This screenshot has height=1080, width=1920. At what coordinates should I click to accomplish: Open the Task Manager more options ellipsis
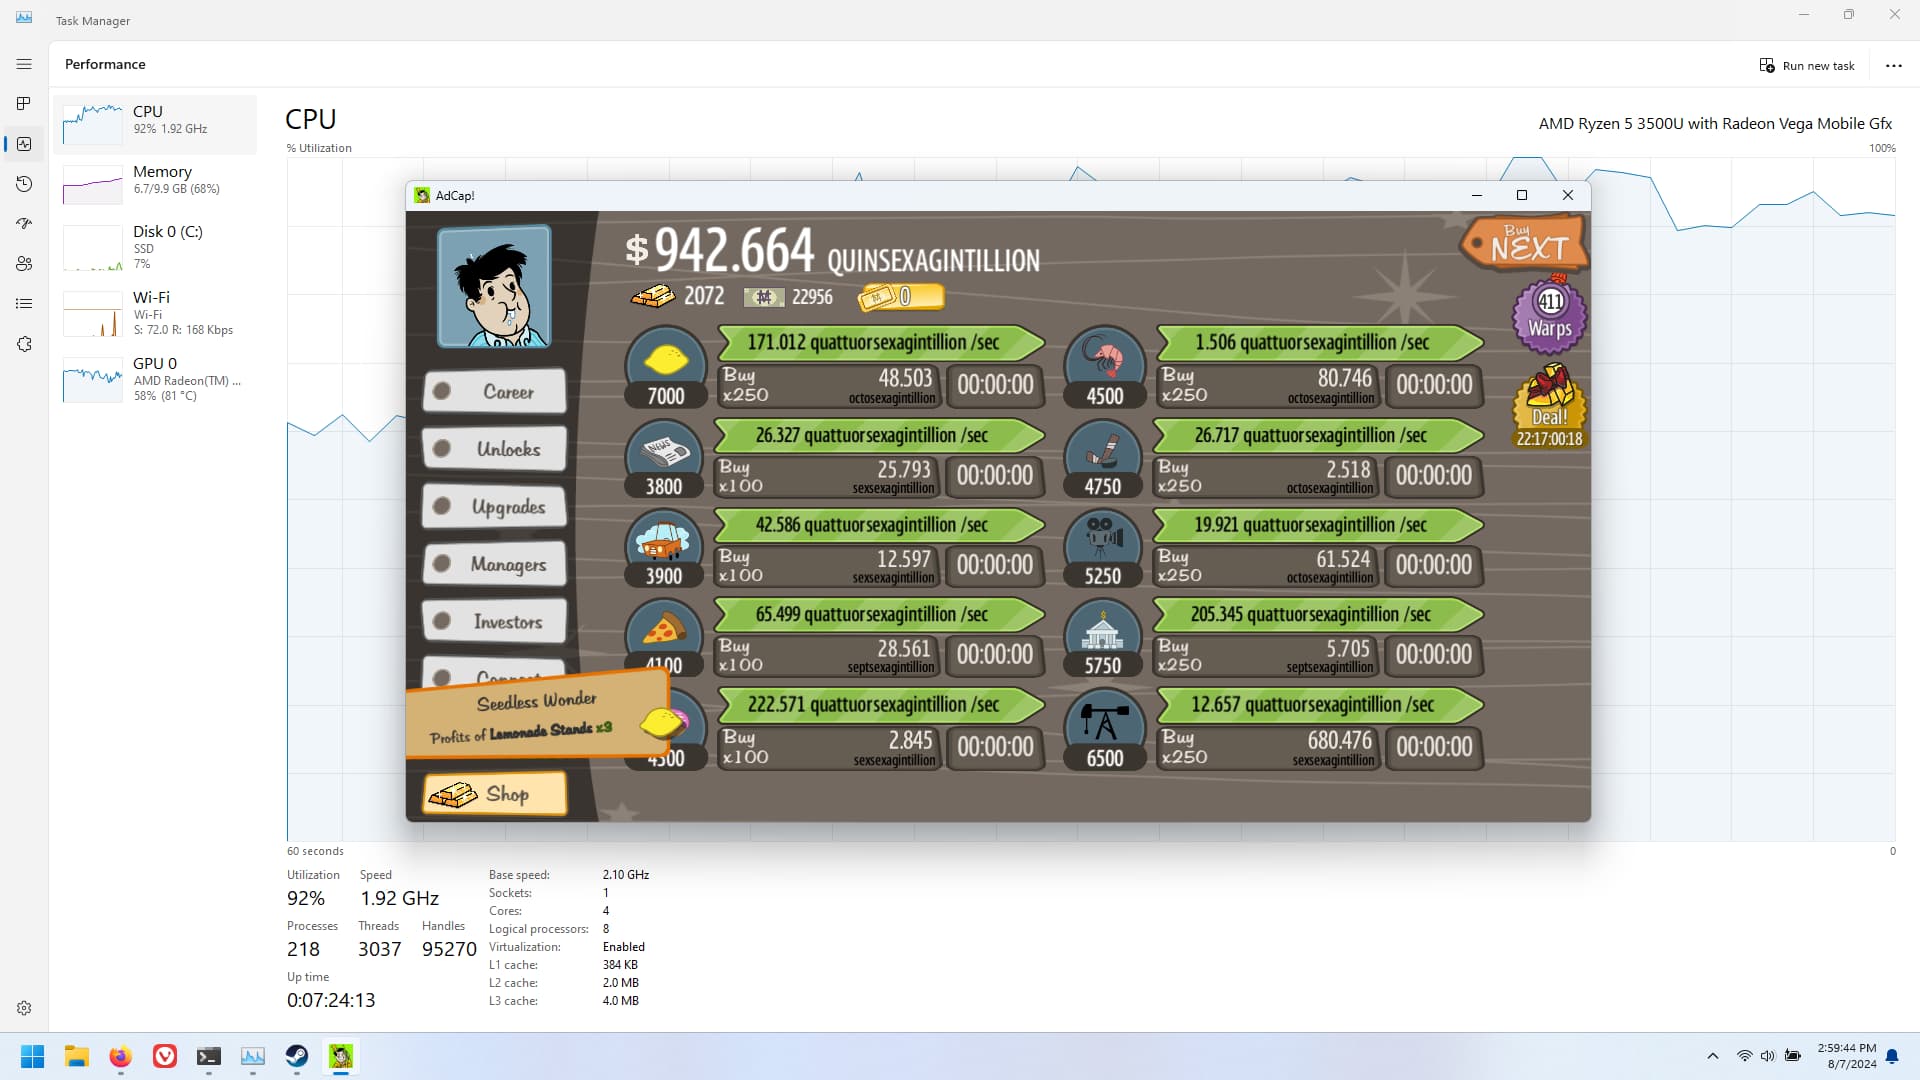click(1894, 66)
